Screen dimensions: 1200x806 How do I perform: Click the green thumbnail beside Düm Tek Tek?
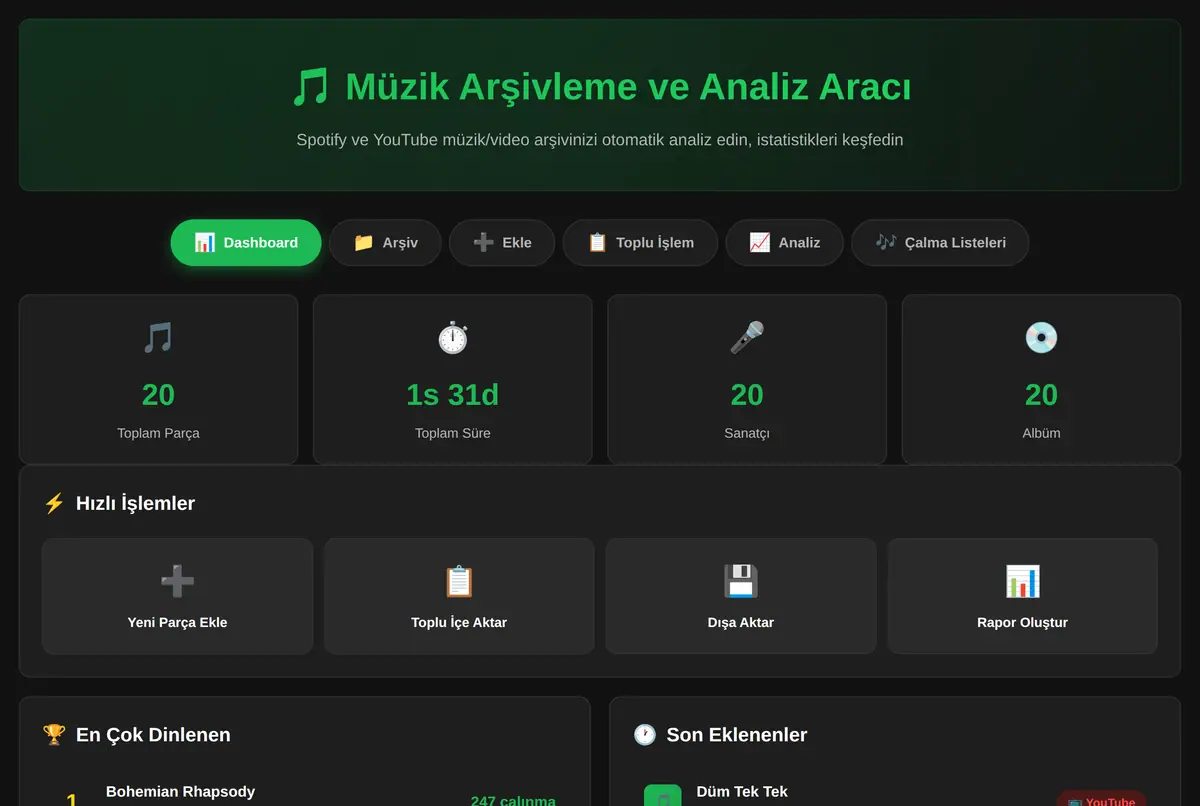click(x=663, y=796)
